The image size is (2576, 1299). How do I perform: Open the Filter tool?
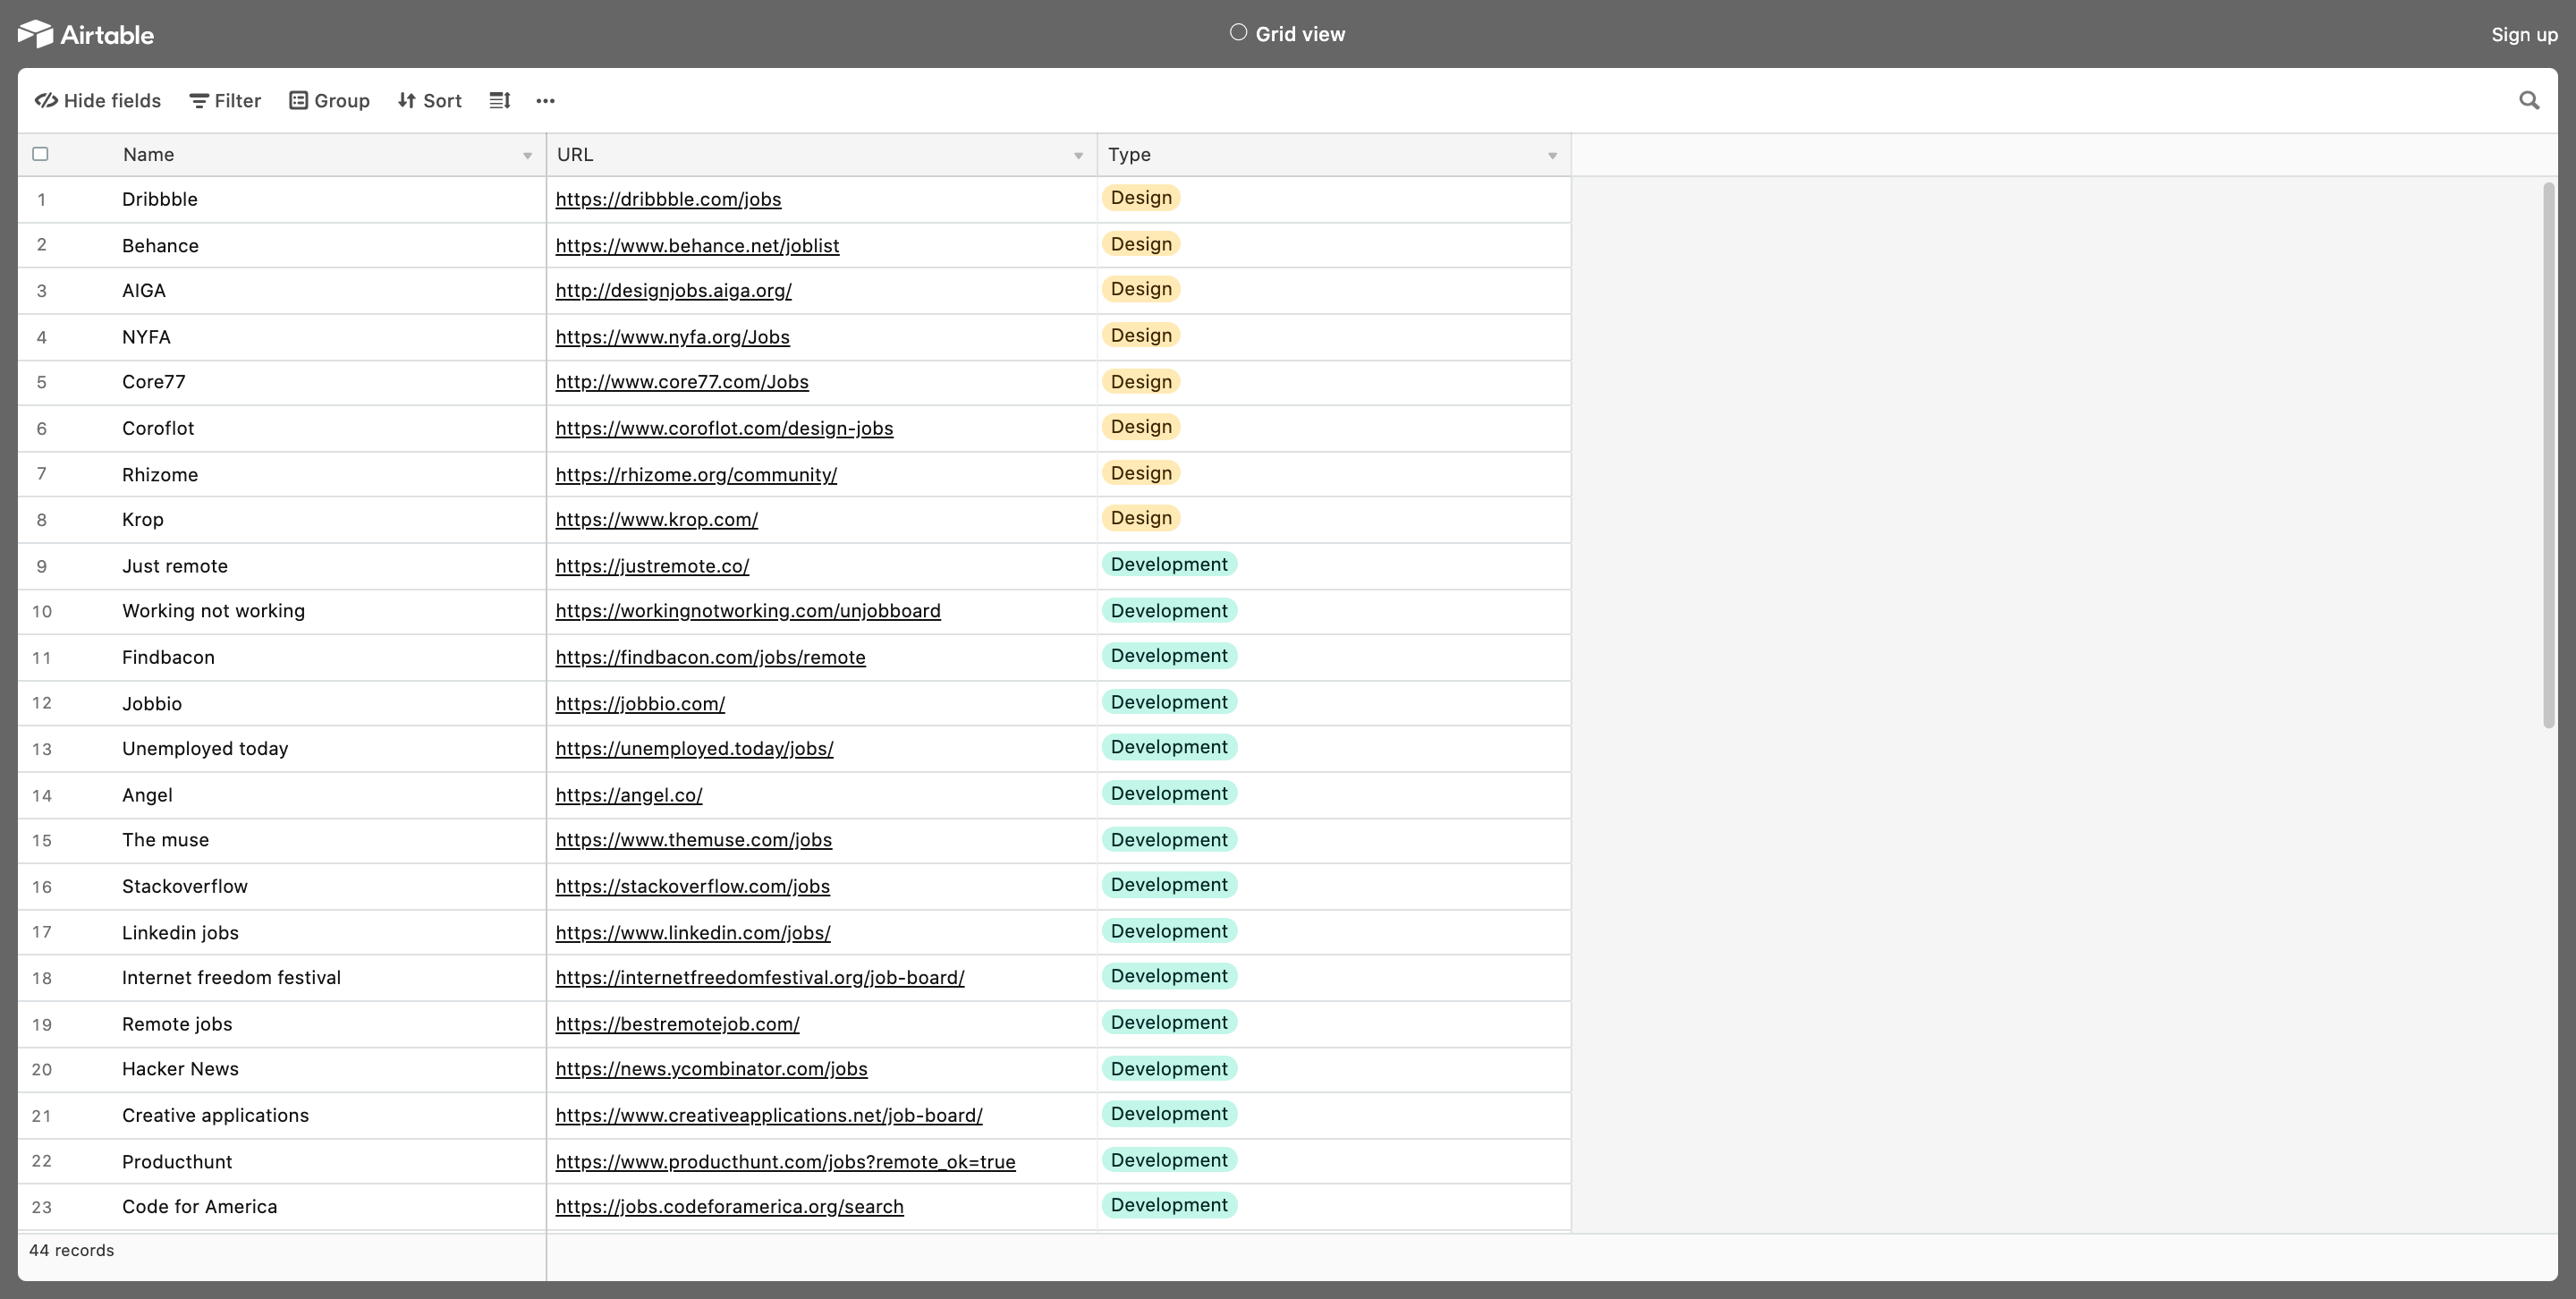[225, 101]
